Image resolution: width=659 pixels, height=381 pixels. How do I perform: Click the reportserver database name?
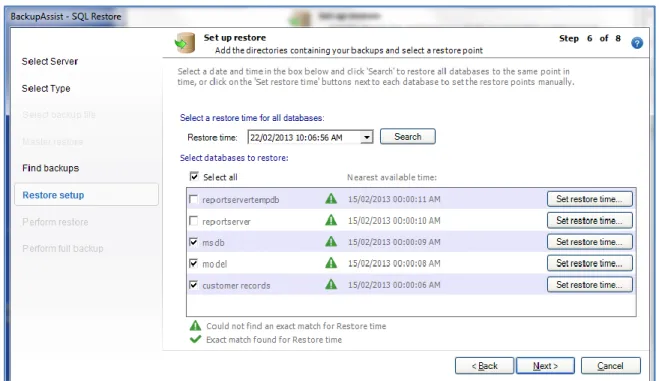coord(226,221)
